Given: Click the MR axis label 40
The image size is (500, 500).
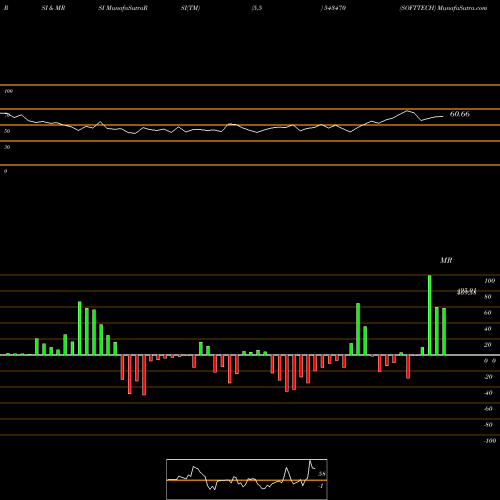Looking at the screenshot, I should 488,329.
